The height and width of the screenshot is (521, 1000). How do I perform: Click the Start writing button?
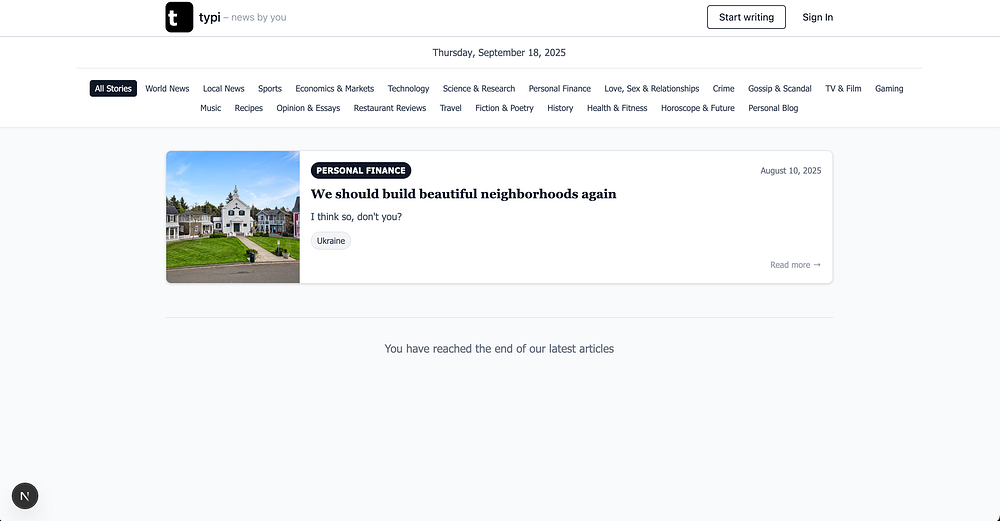(x=746, y=17)
